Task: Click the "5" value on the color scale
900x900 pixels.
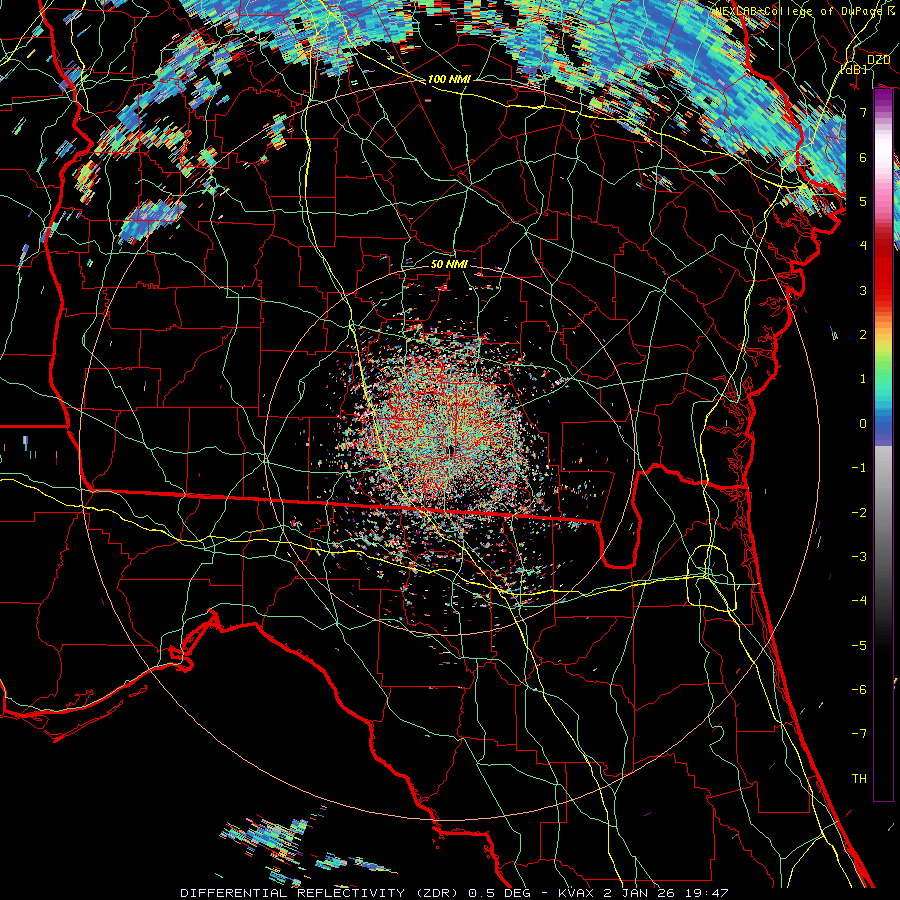Action: click(x=863, y=201)
